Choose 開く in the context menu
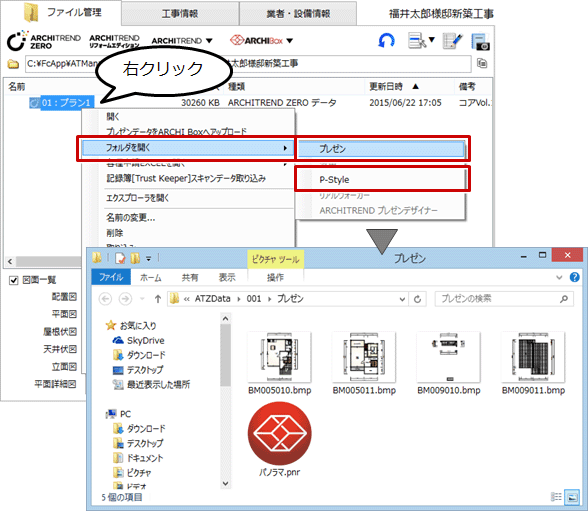 tap(113, 117)
